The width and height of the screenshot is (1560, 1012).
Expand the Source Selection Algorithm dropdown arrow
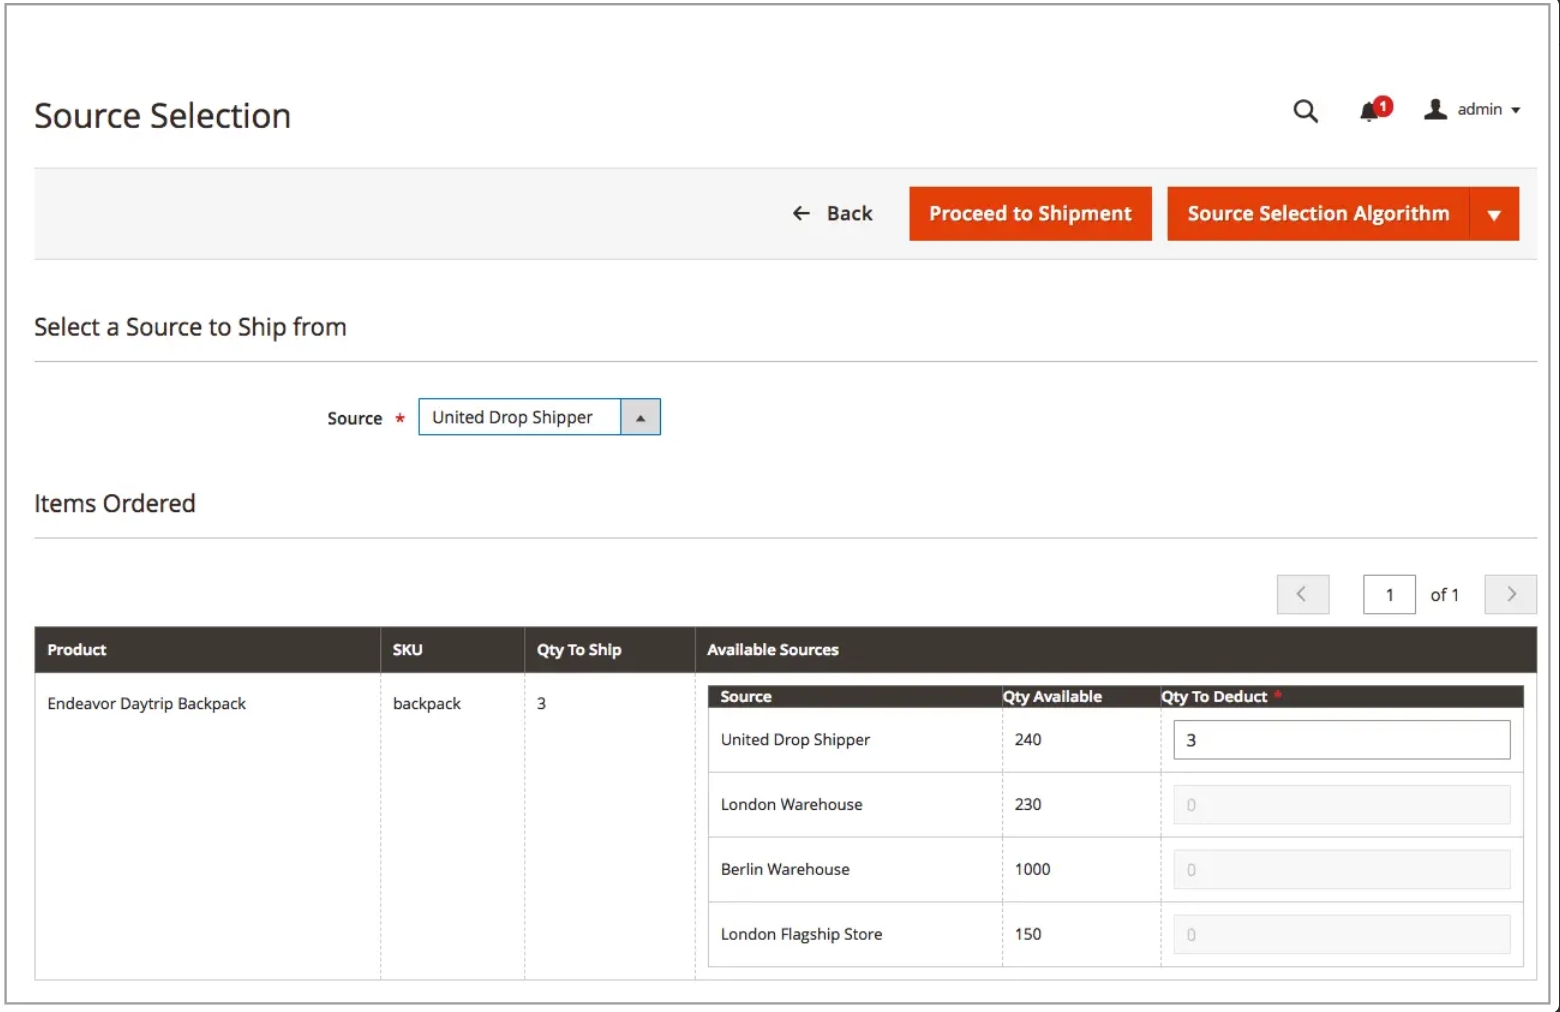point(1494,214)
